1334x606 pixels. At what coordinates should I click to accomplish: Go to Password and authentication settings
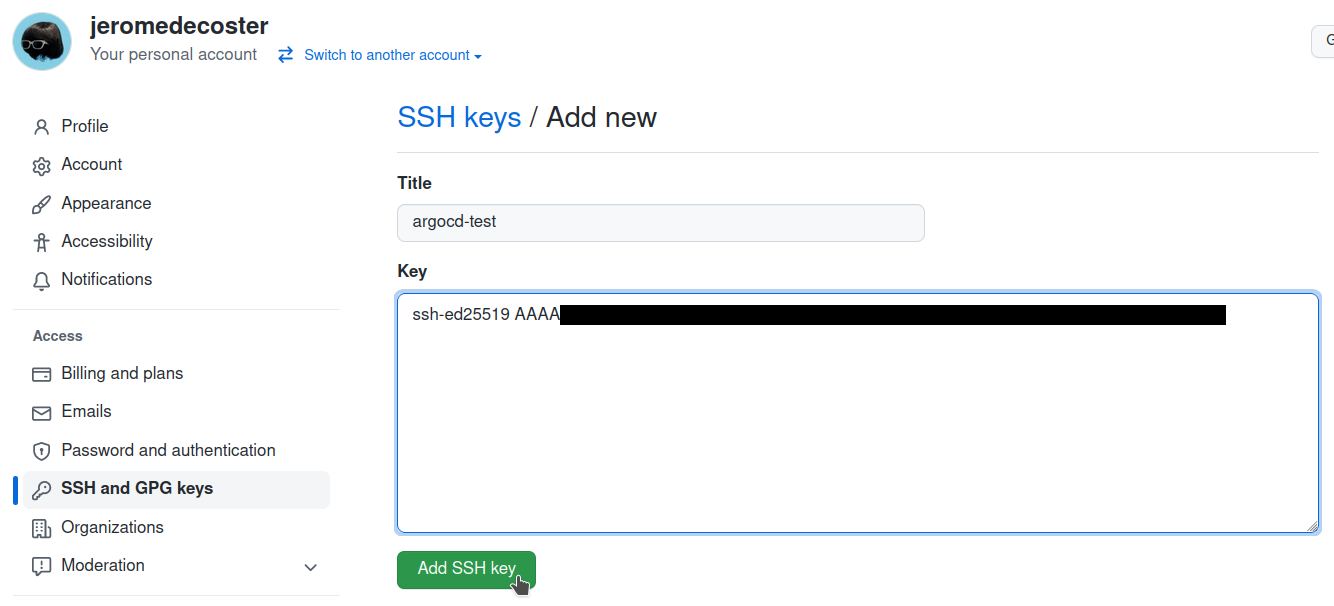(x=168, y=451)
